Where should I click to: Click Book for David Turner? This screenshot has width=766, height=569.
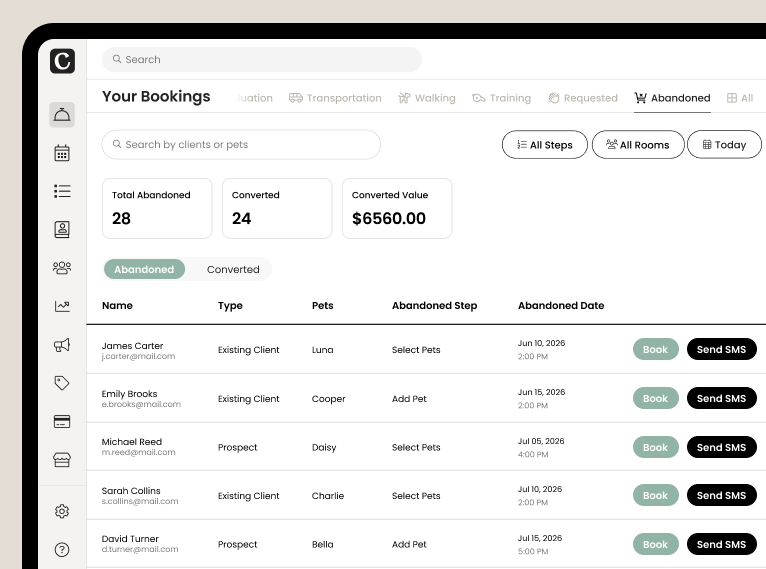point(656,544)
